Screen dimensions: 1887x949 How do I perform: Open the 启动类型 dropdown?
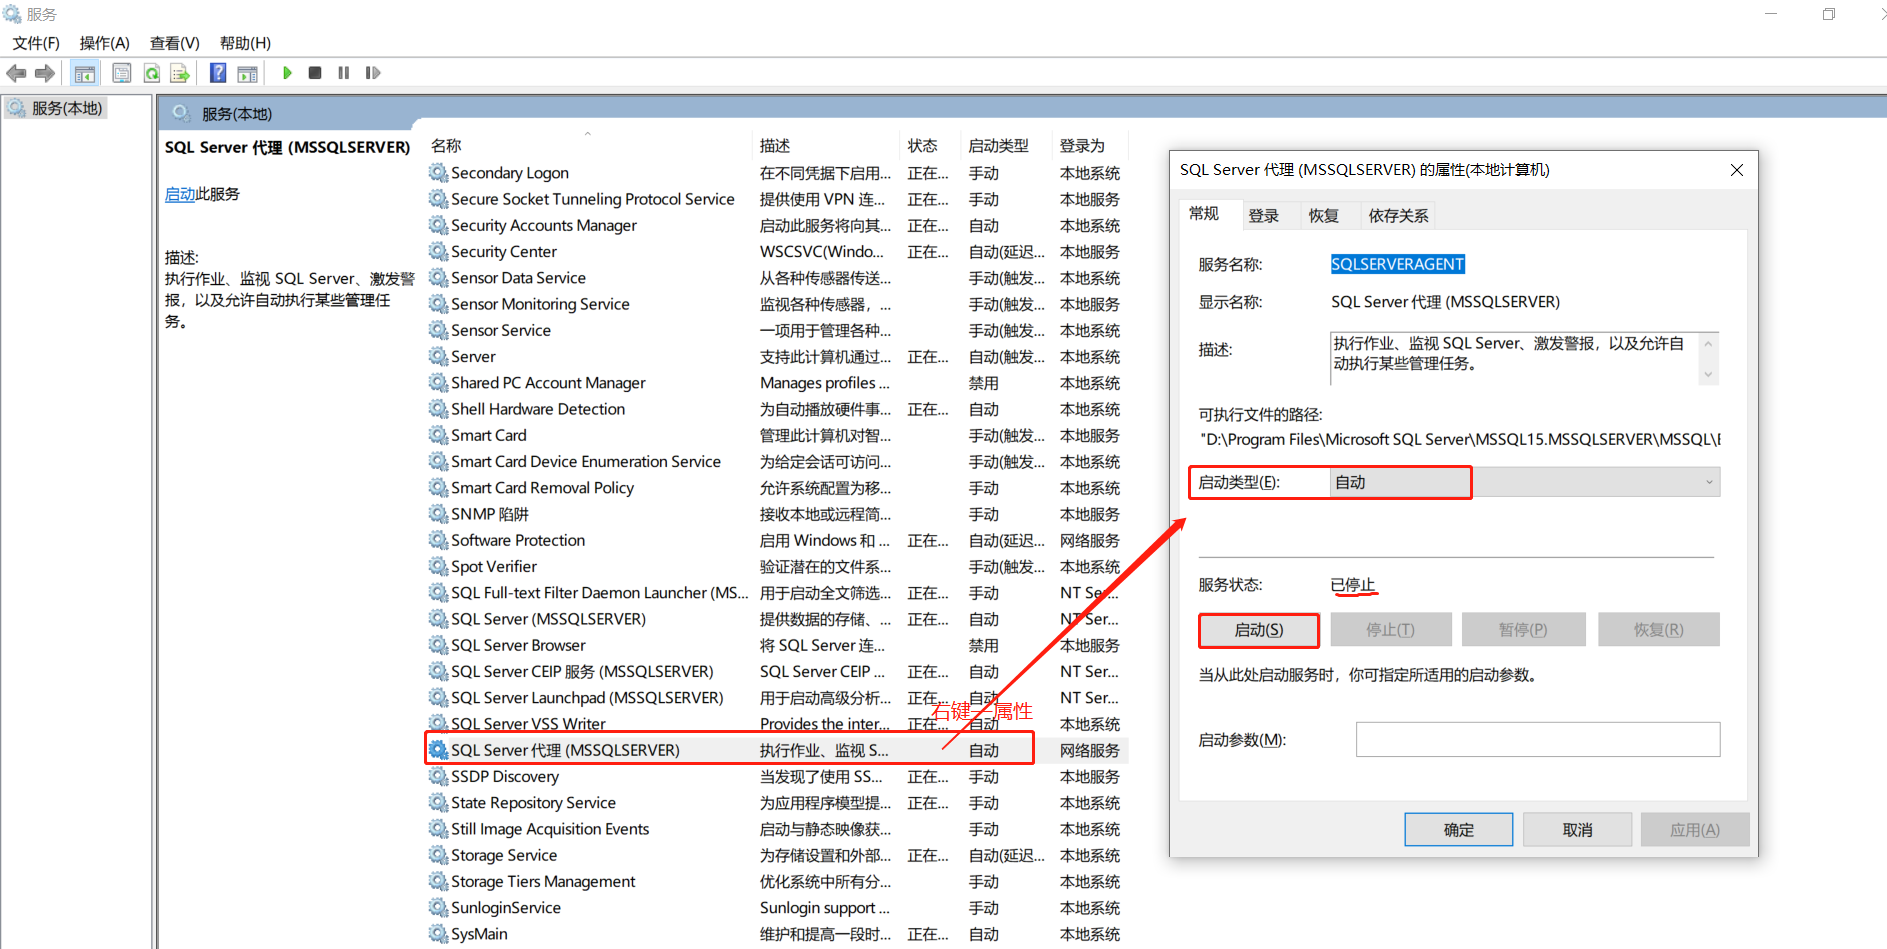pos(1525,482)
